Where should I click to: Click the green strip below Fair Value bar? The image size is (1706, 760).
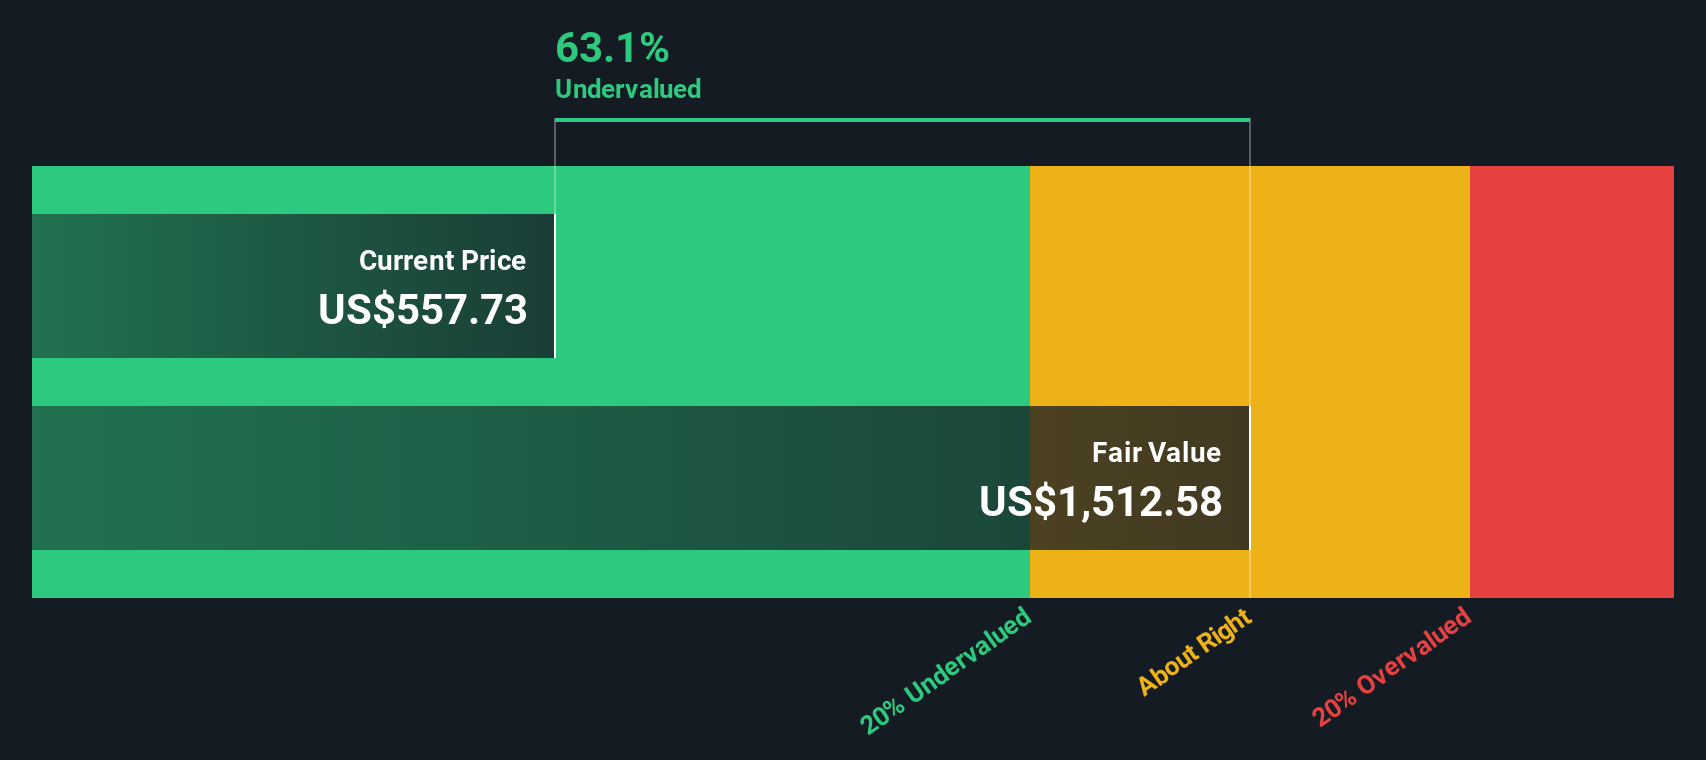click(531, 574)
